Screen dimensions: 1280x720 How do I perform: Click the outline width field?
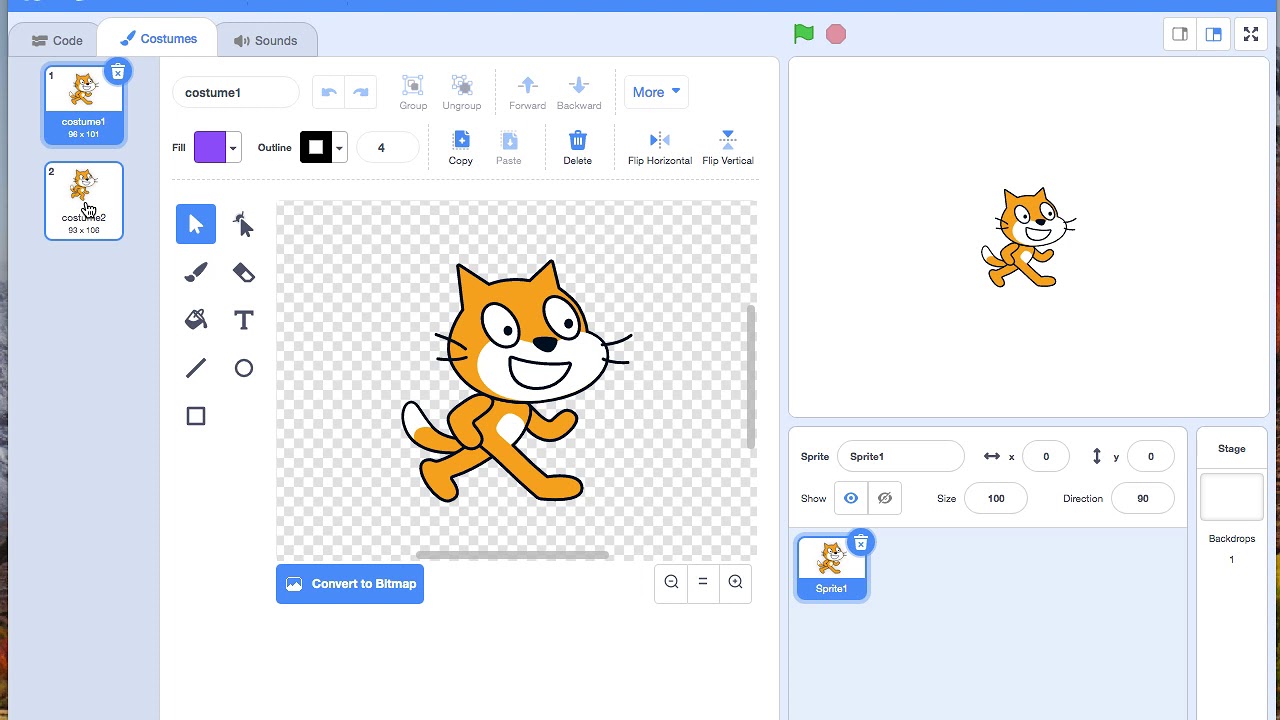(388, 147)
